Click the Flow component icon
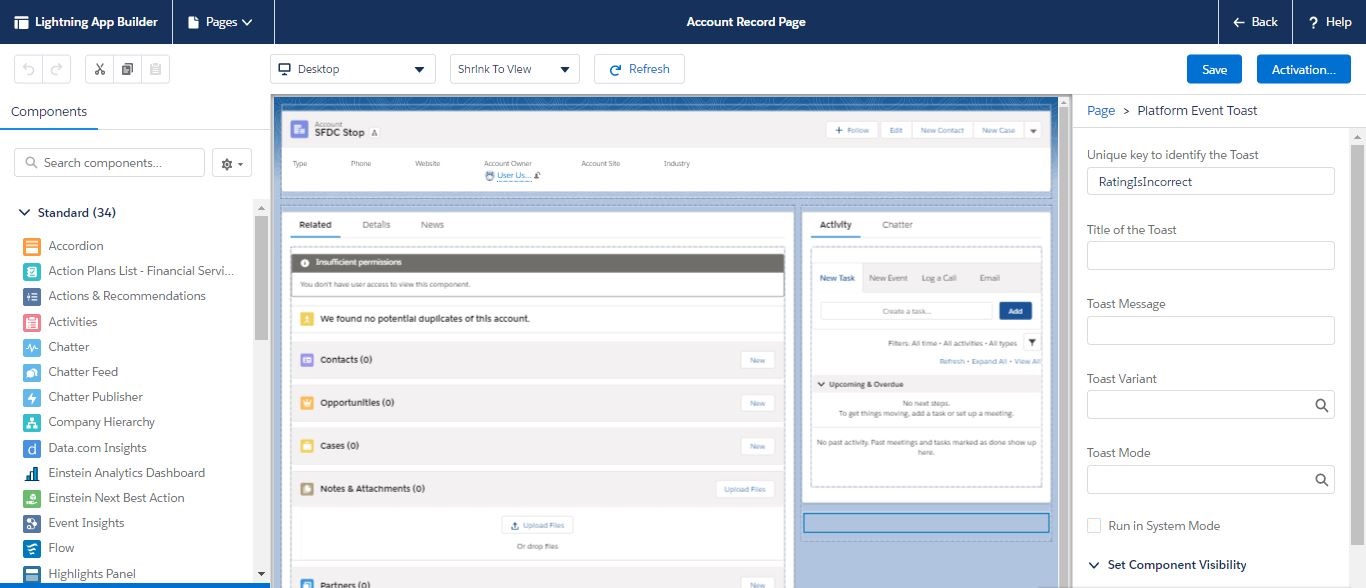 [31, 548]
